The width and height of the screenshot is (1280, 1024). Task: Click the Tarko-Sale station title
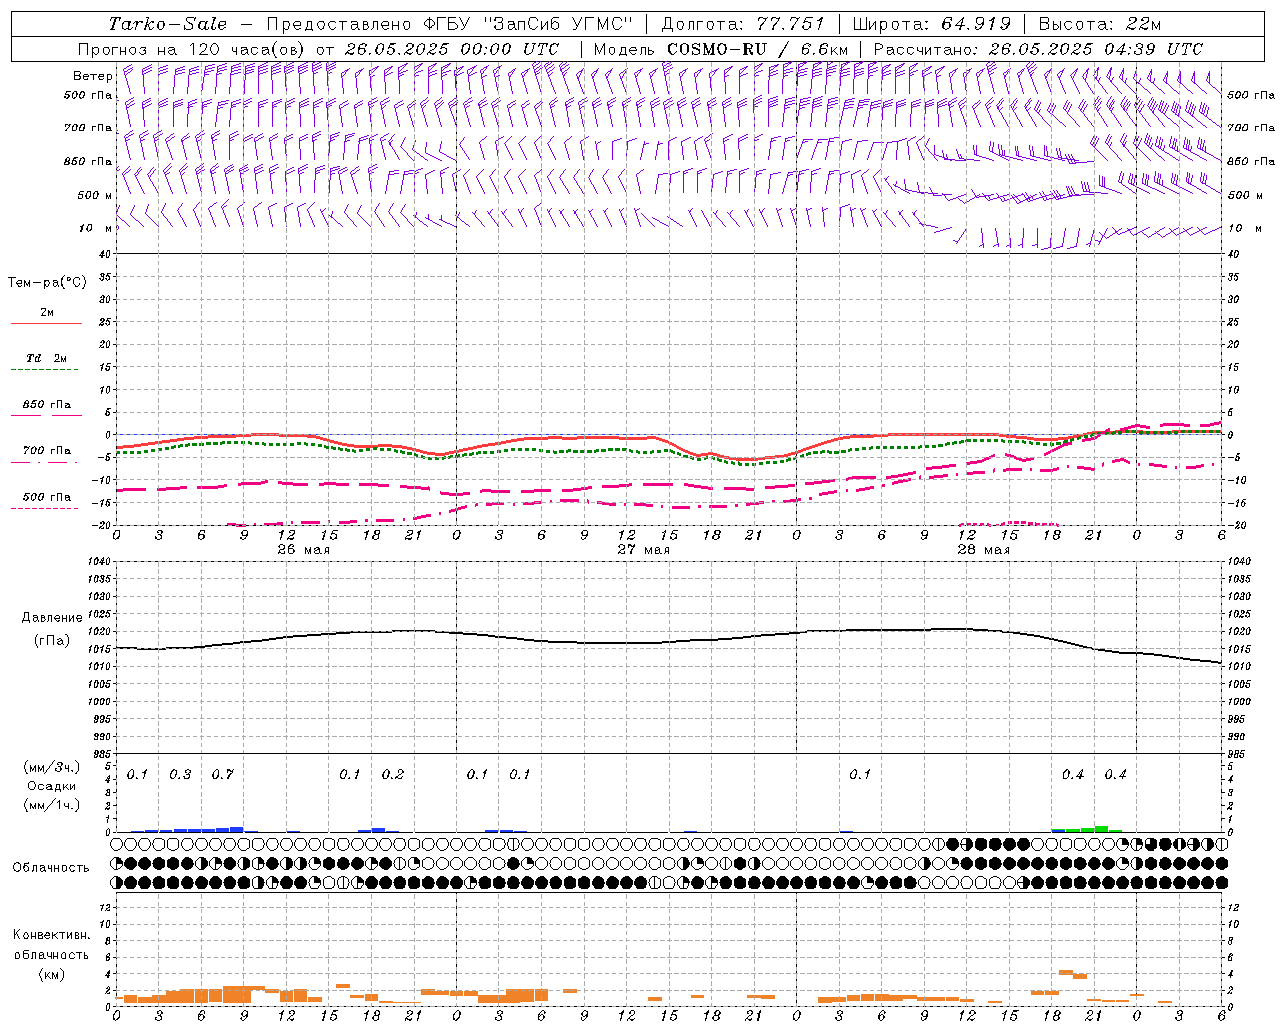pos(167,24)
